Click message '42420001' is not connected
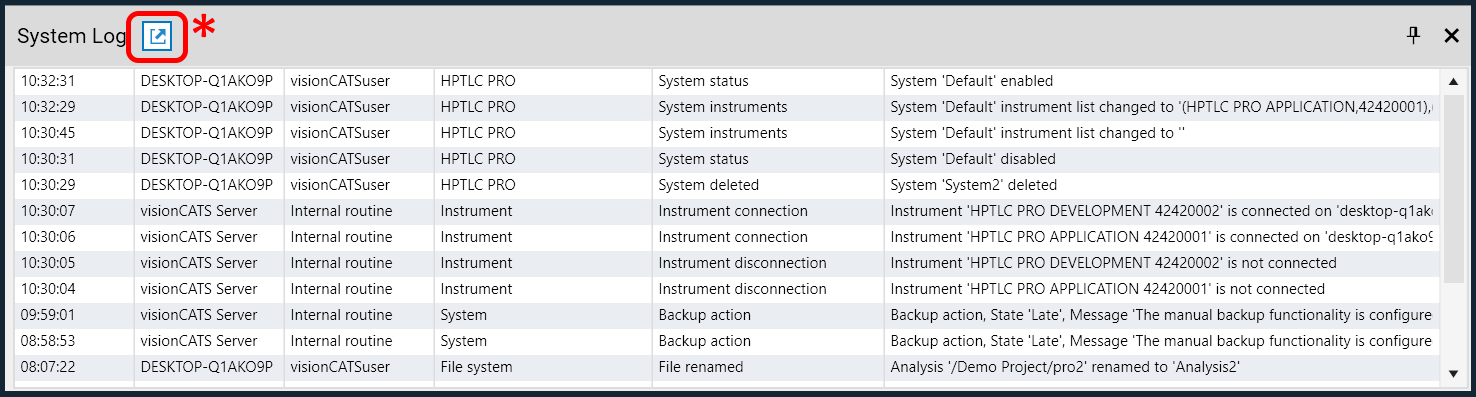The image size is (1476, 397). point(1107,289)
